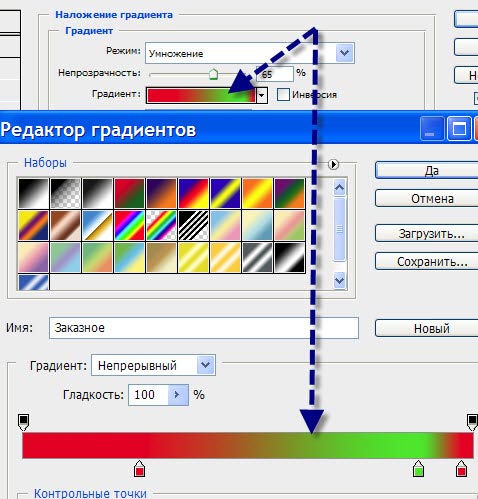
Task: Open the gradient picker arrow beside the preview
Action: tap(262, 95)
